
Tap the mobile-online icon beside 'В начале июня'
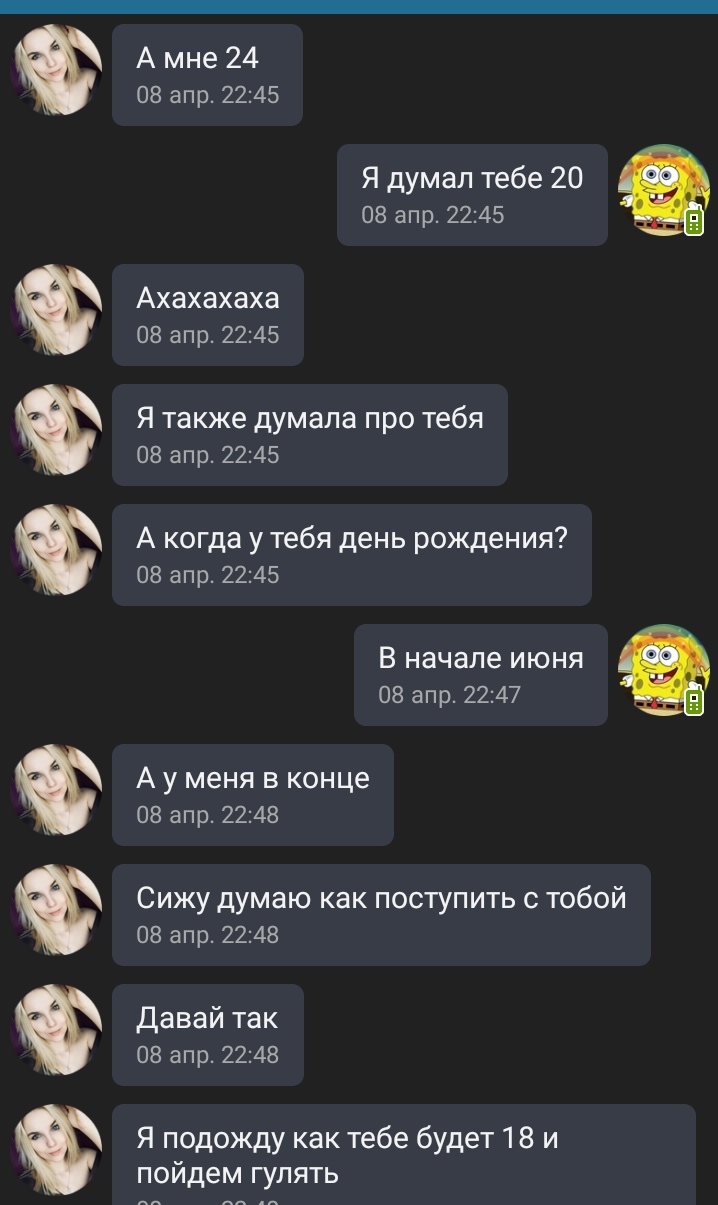pos(694,700)
